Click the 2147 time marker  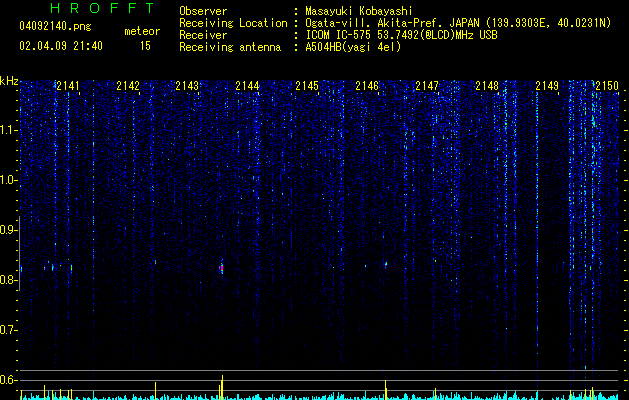427,85
